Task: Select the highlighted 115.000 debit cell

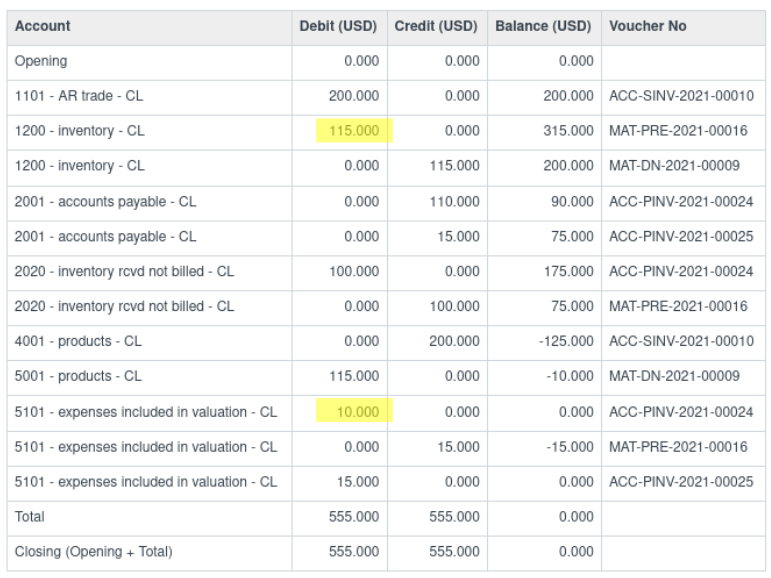Action: 354,131
